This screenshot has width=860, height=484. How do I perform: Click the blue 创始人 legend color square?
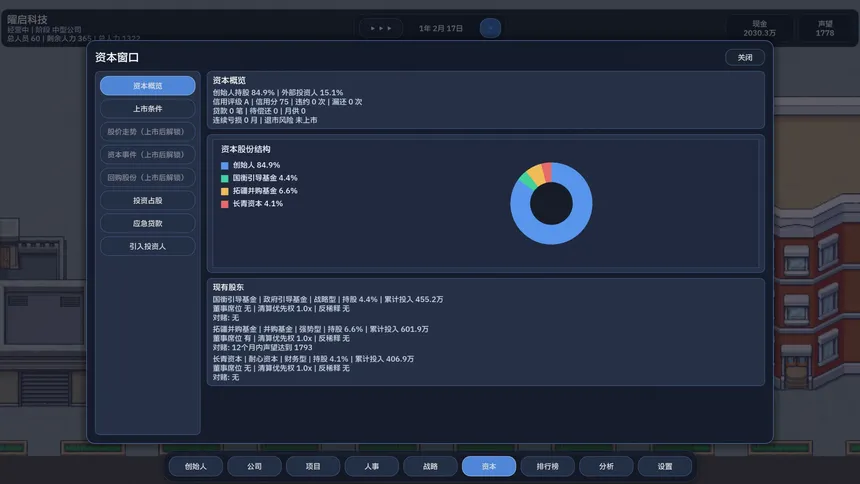(x=225, y=165)
